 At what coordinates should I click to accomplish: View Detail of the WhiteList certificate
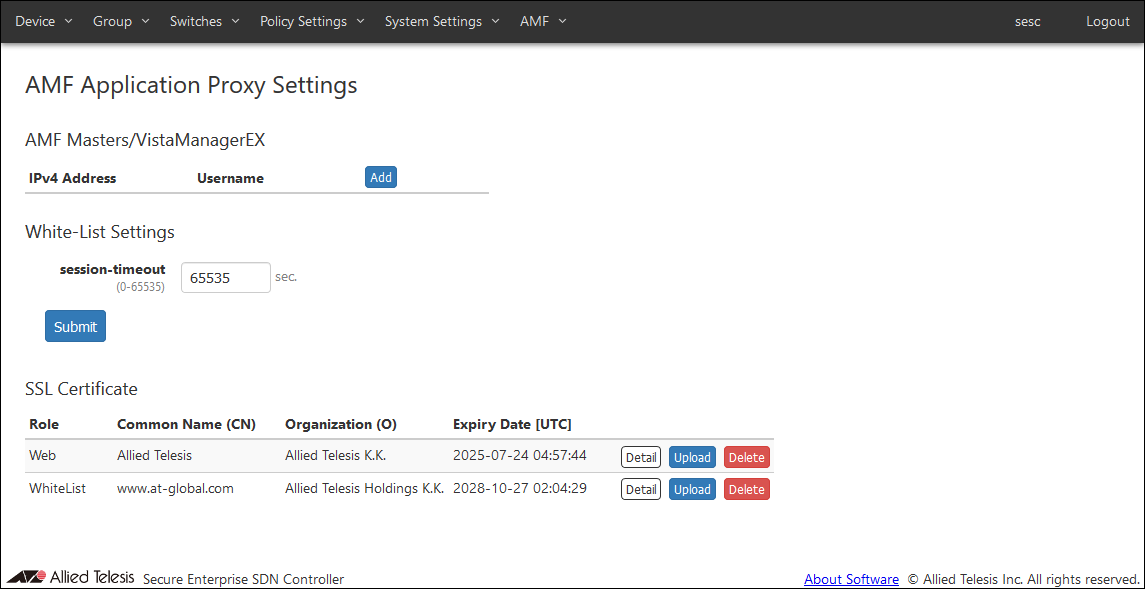click(x=641, y=489)
